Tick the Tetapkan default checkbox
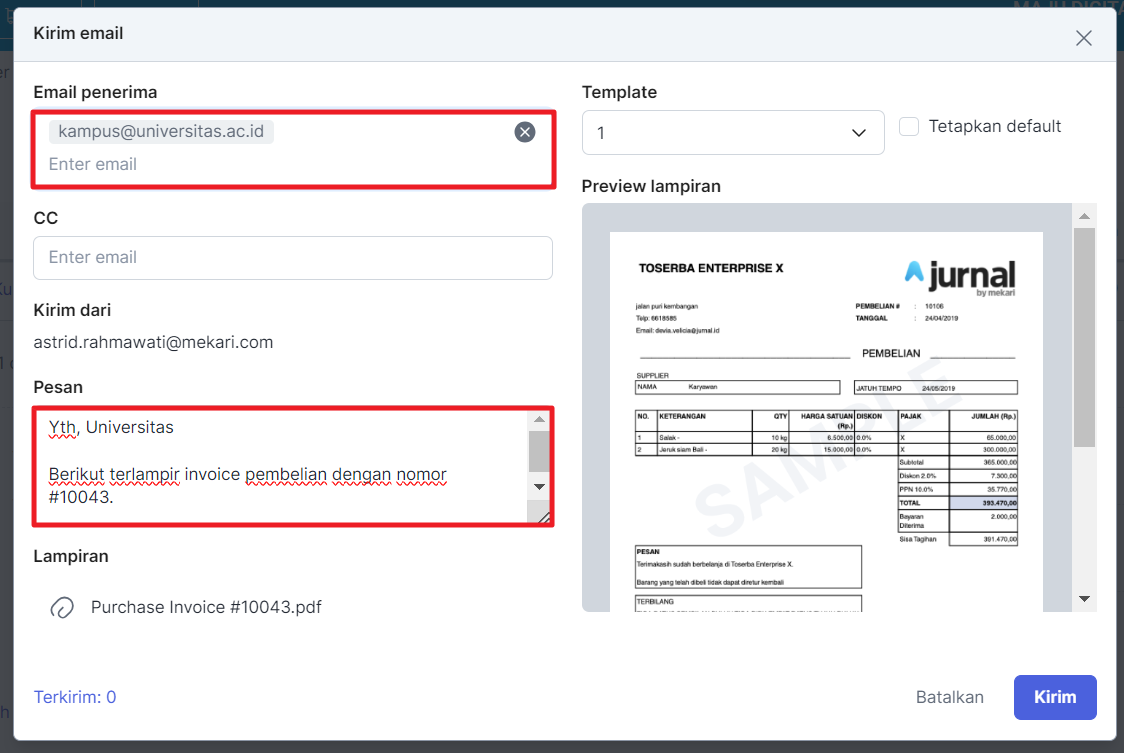 909,126
